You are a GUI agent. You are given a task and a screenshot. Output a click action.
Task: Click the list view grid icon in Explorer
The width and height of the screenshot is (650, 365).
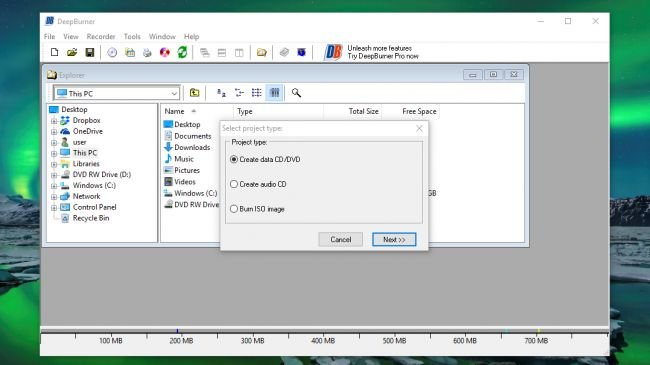click(x=257, y=92)
